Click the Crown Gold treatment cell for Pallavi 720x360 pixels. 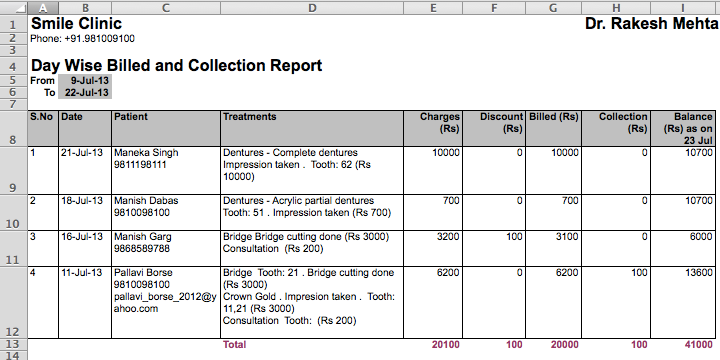312,303
